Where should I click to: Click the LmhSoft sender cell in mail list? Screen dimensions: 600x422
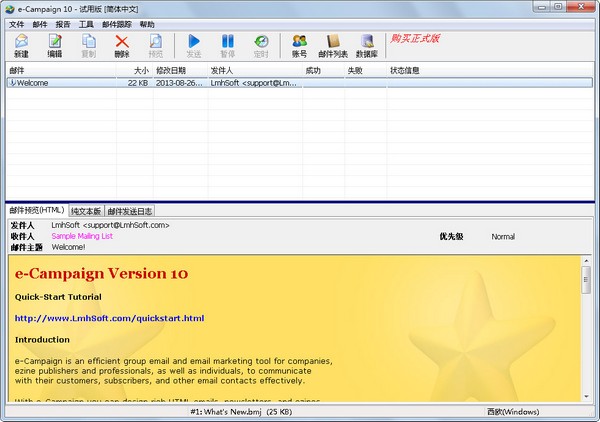(x=253, y=83)
